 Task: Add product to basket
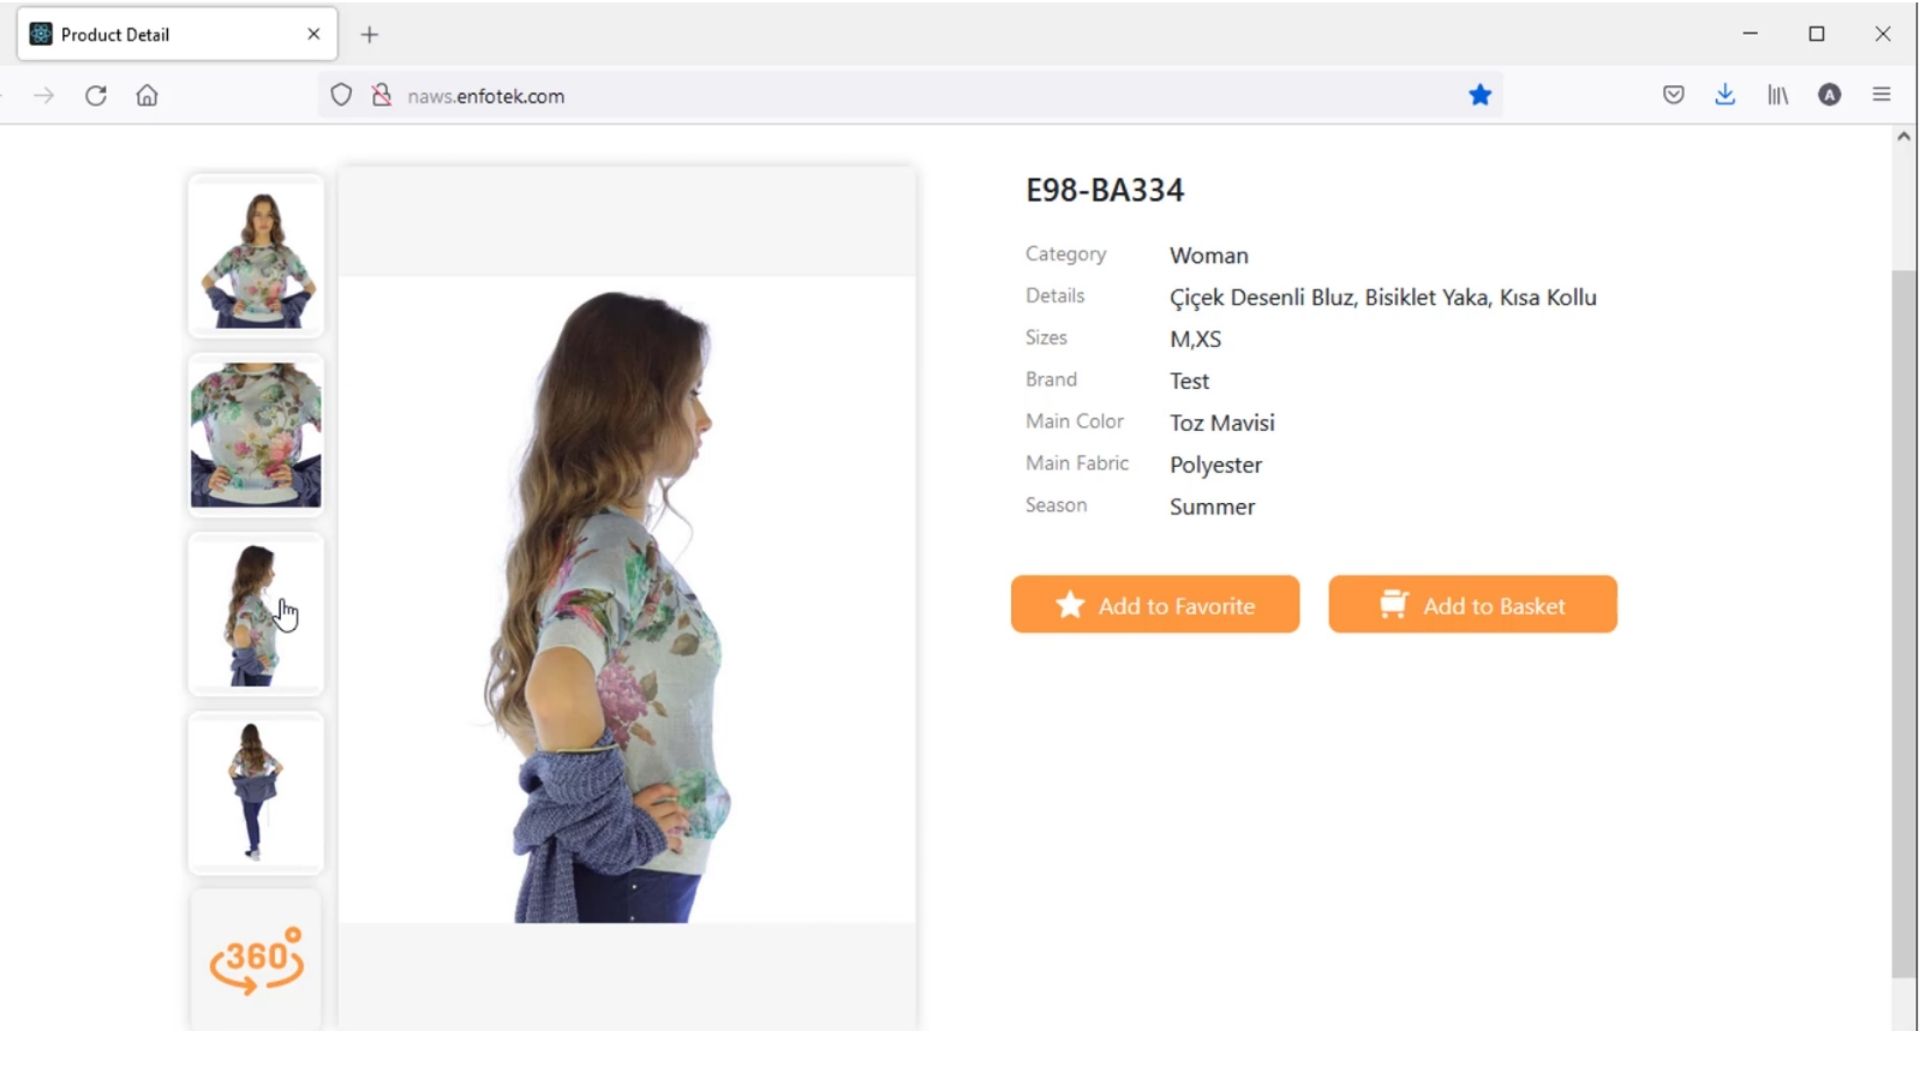tap(1472, 604)
